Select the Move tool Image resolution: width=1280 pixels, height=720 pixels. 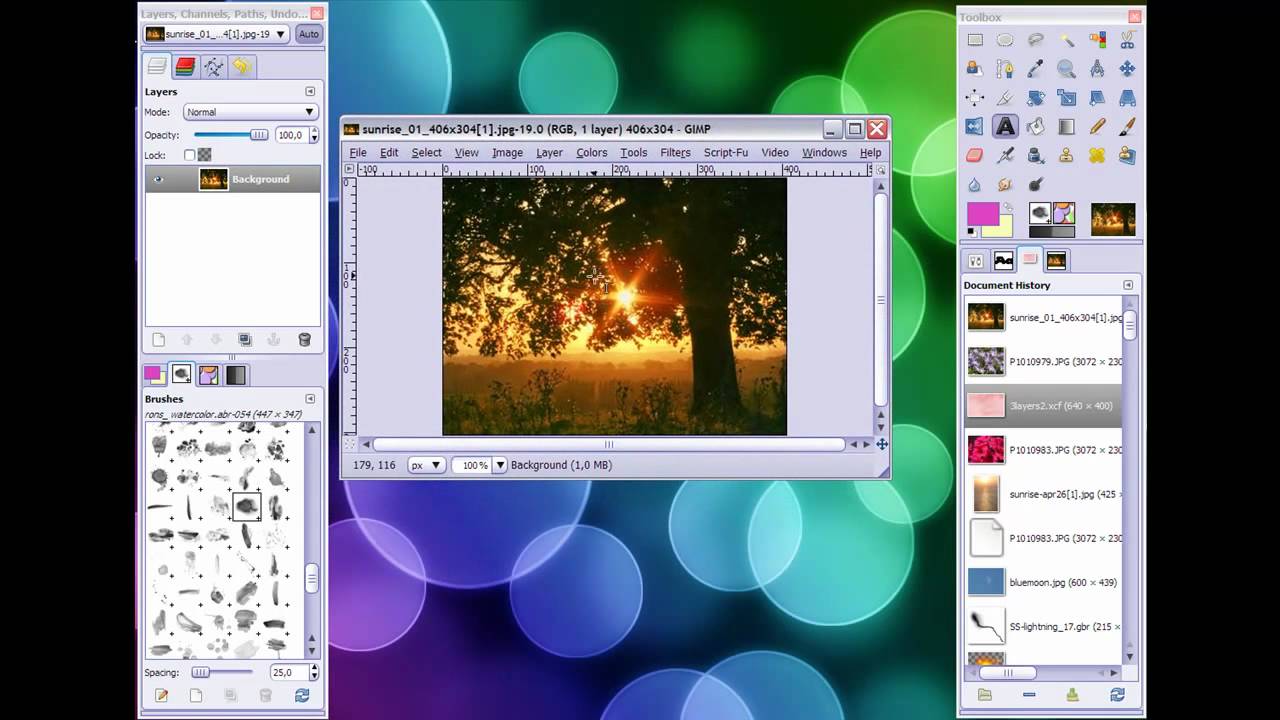tap(1127, 69)
